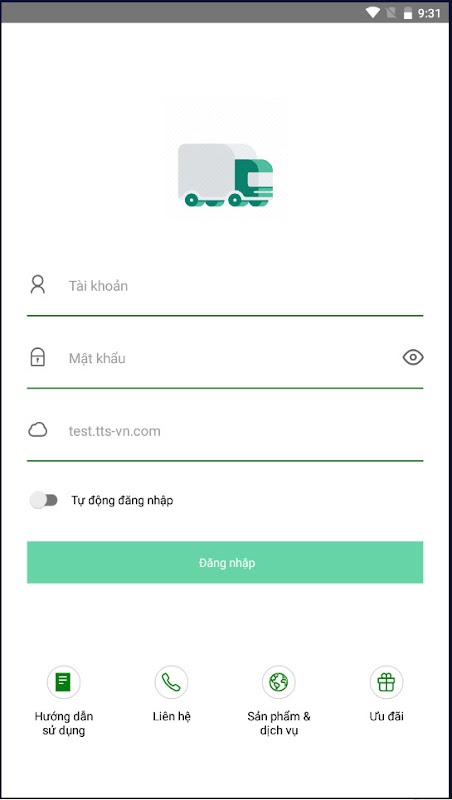The height and width of the screenshot is (800, 452).
Task: Show password with the eye icon
Action: coord(413,358)
